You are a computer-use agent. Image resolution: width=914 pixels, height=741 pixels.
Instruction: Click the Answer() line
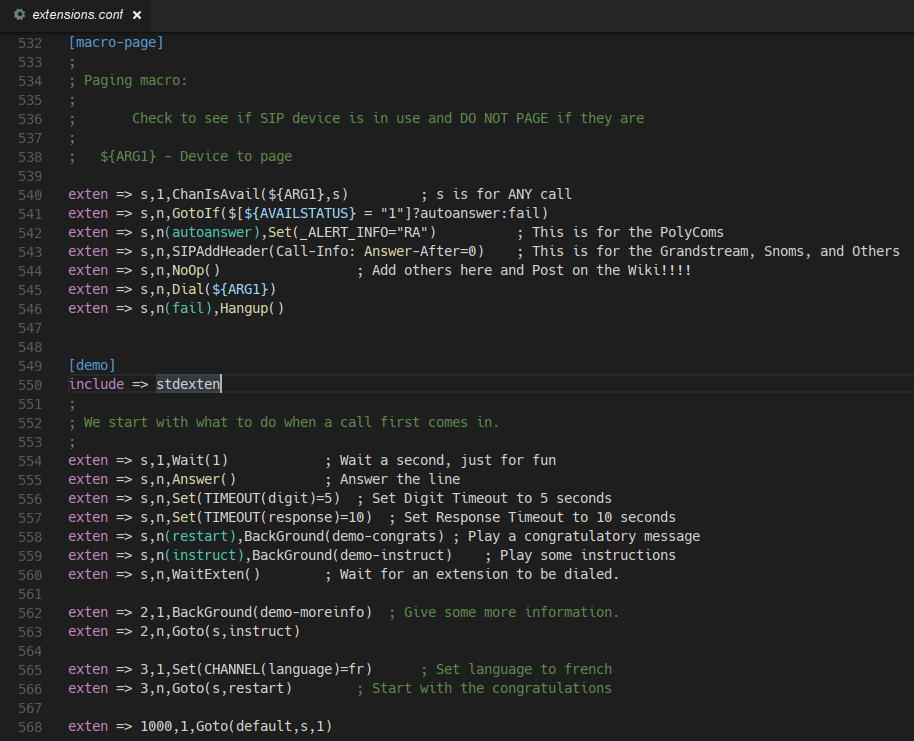(x=152, y=479)
